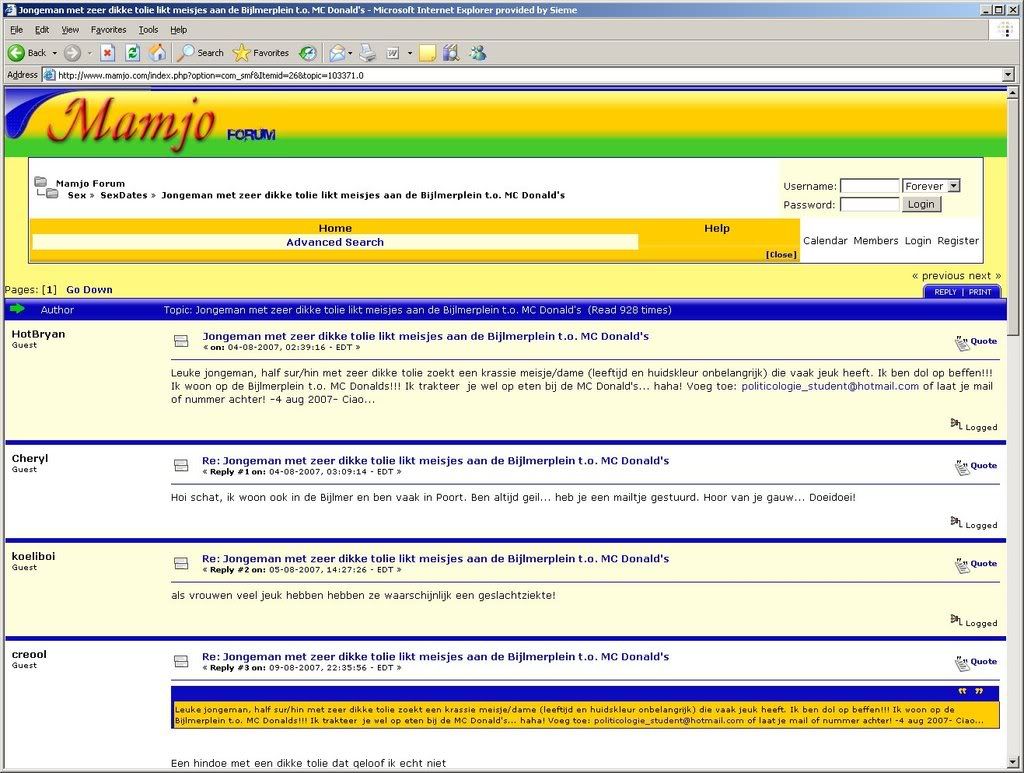
Task: Open the Help menu in menu bar
Action: tap(178, 29)
